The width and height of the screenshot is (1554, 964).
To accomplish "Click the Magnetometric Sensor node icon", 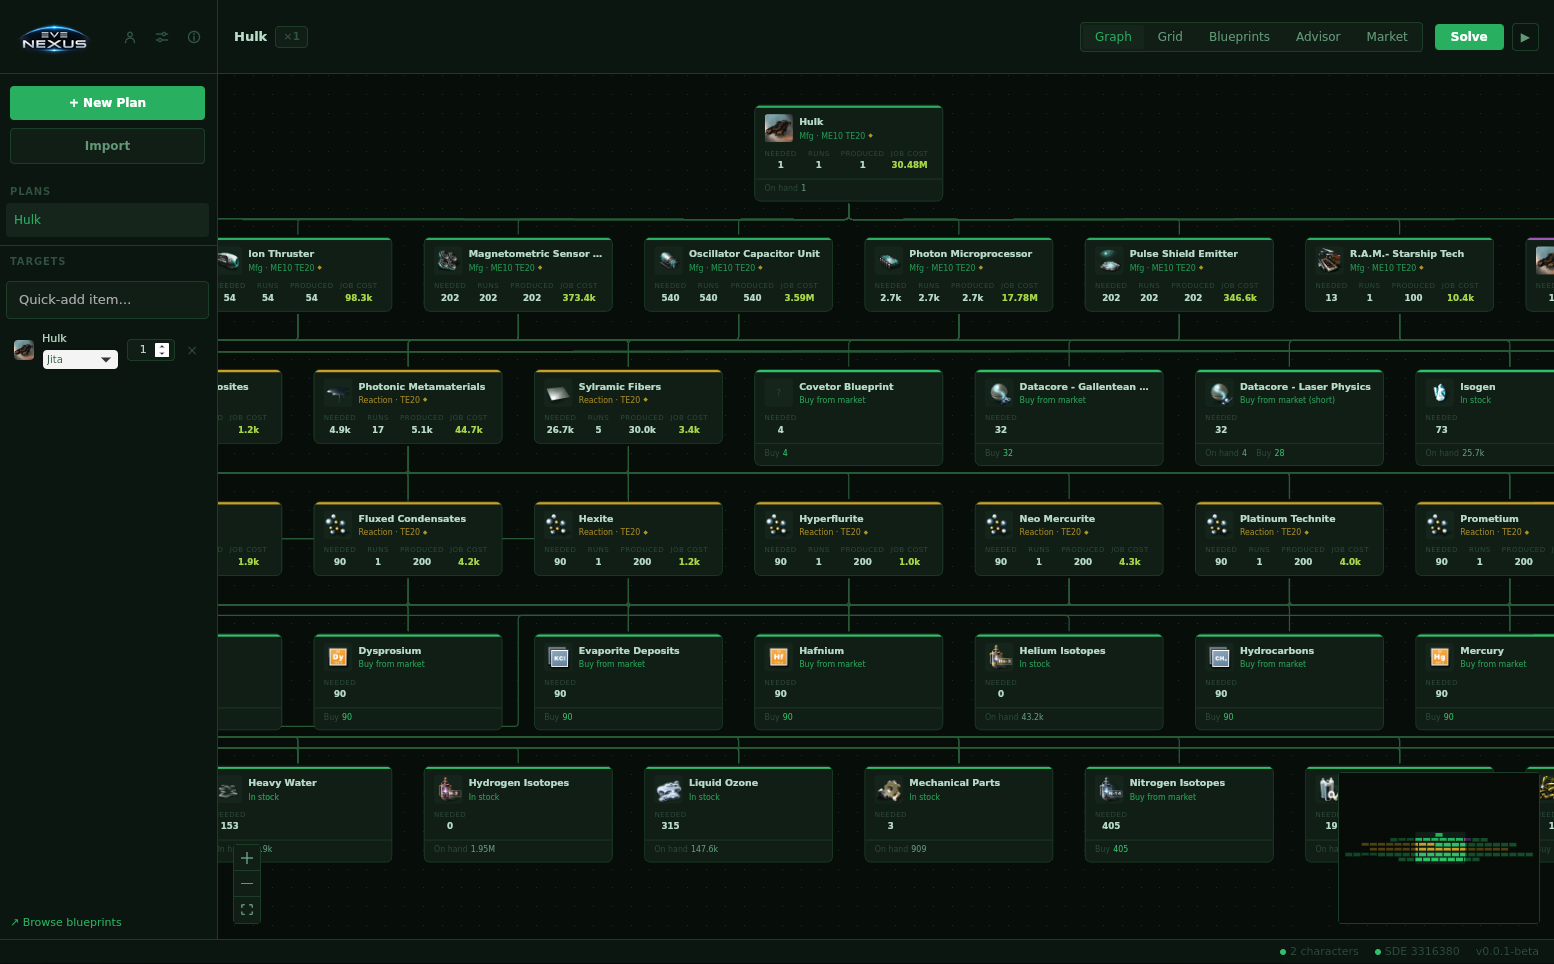I will 448,260.
